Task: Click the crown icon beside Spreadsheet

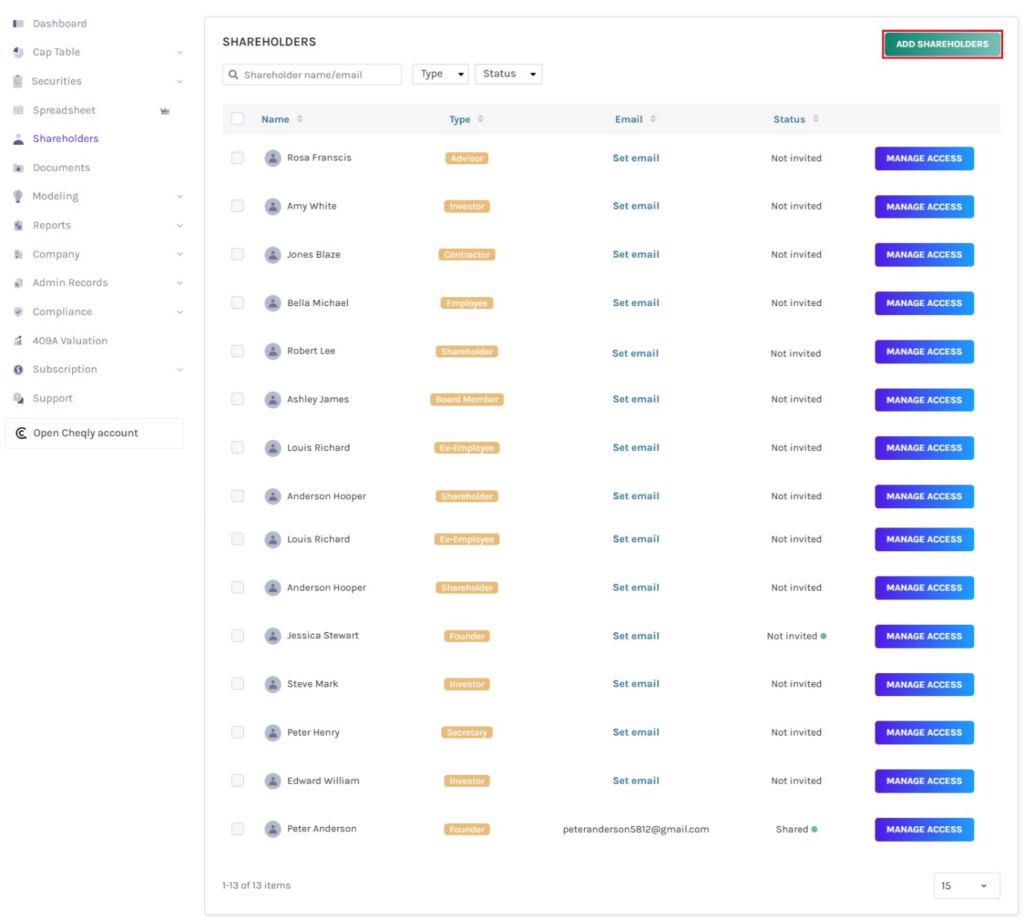Action: (x=165, y=110)
